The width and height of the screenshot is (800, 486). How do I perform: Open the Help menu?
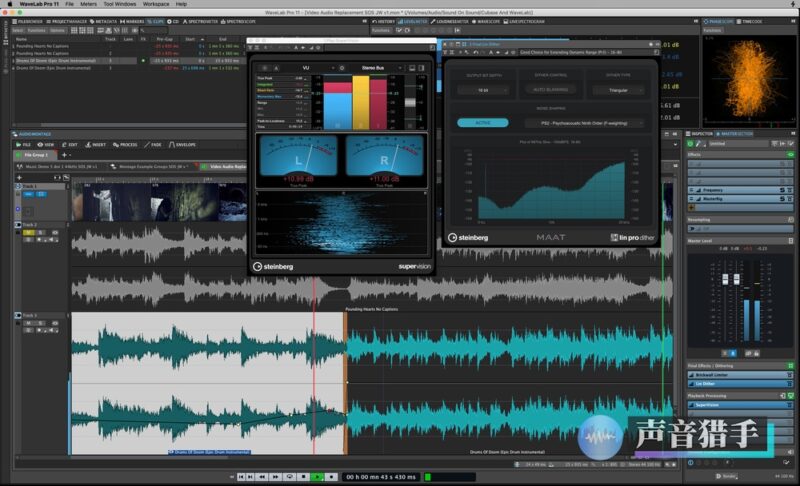[x=181, y=4]
